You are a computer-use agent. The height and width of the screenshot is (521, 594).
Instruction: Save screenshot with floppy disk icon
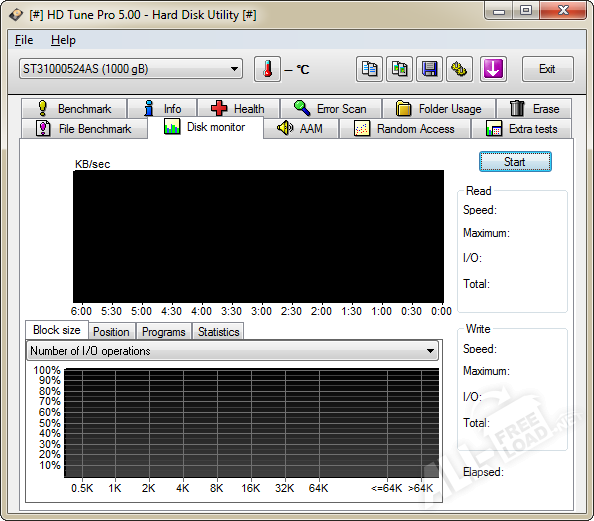[429, 69]
